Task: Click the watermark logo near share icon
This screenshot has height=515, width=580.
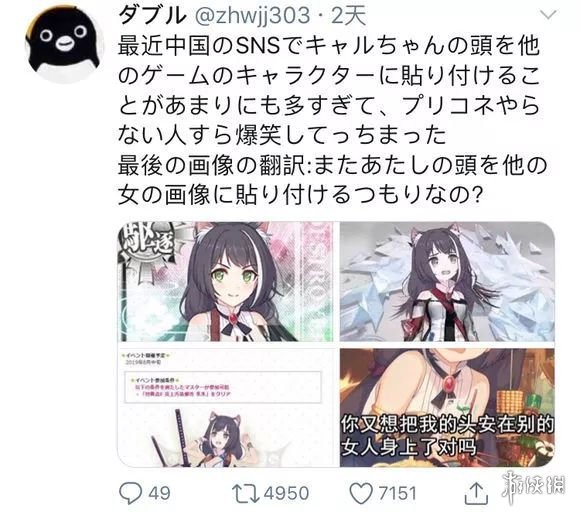Action: 534,485
